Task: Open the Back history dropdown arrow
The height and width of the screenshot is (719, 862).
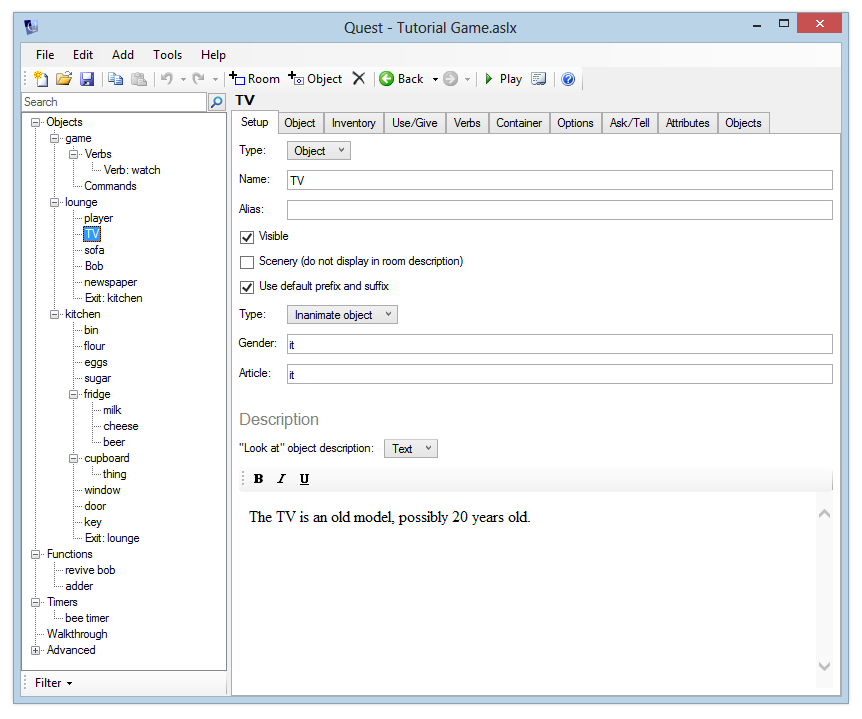Action: pos(435,80)
